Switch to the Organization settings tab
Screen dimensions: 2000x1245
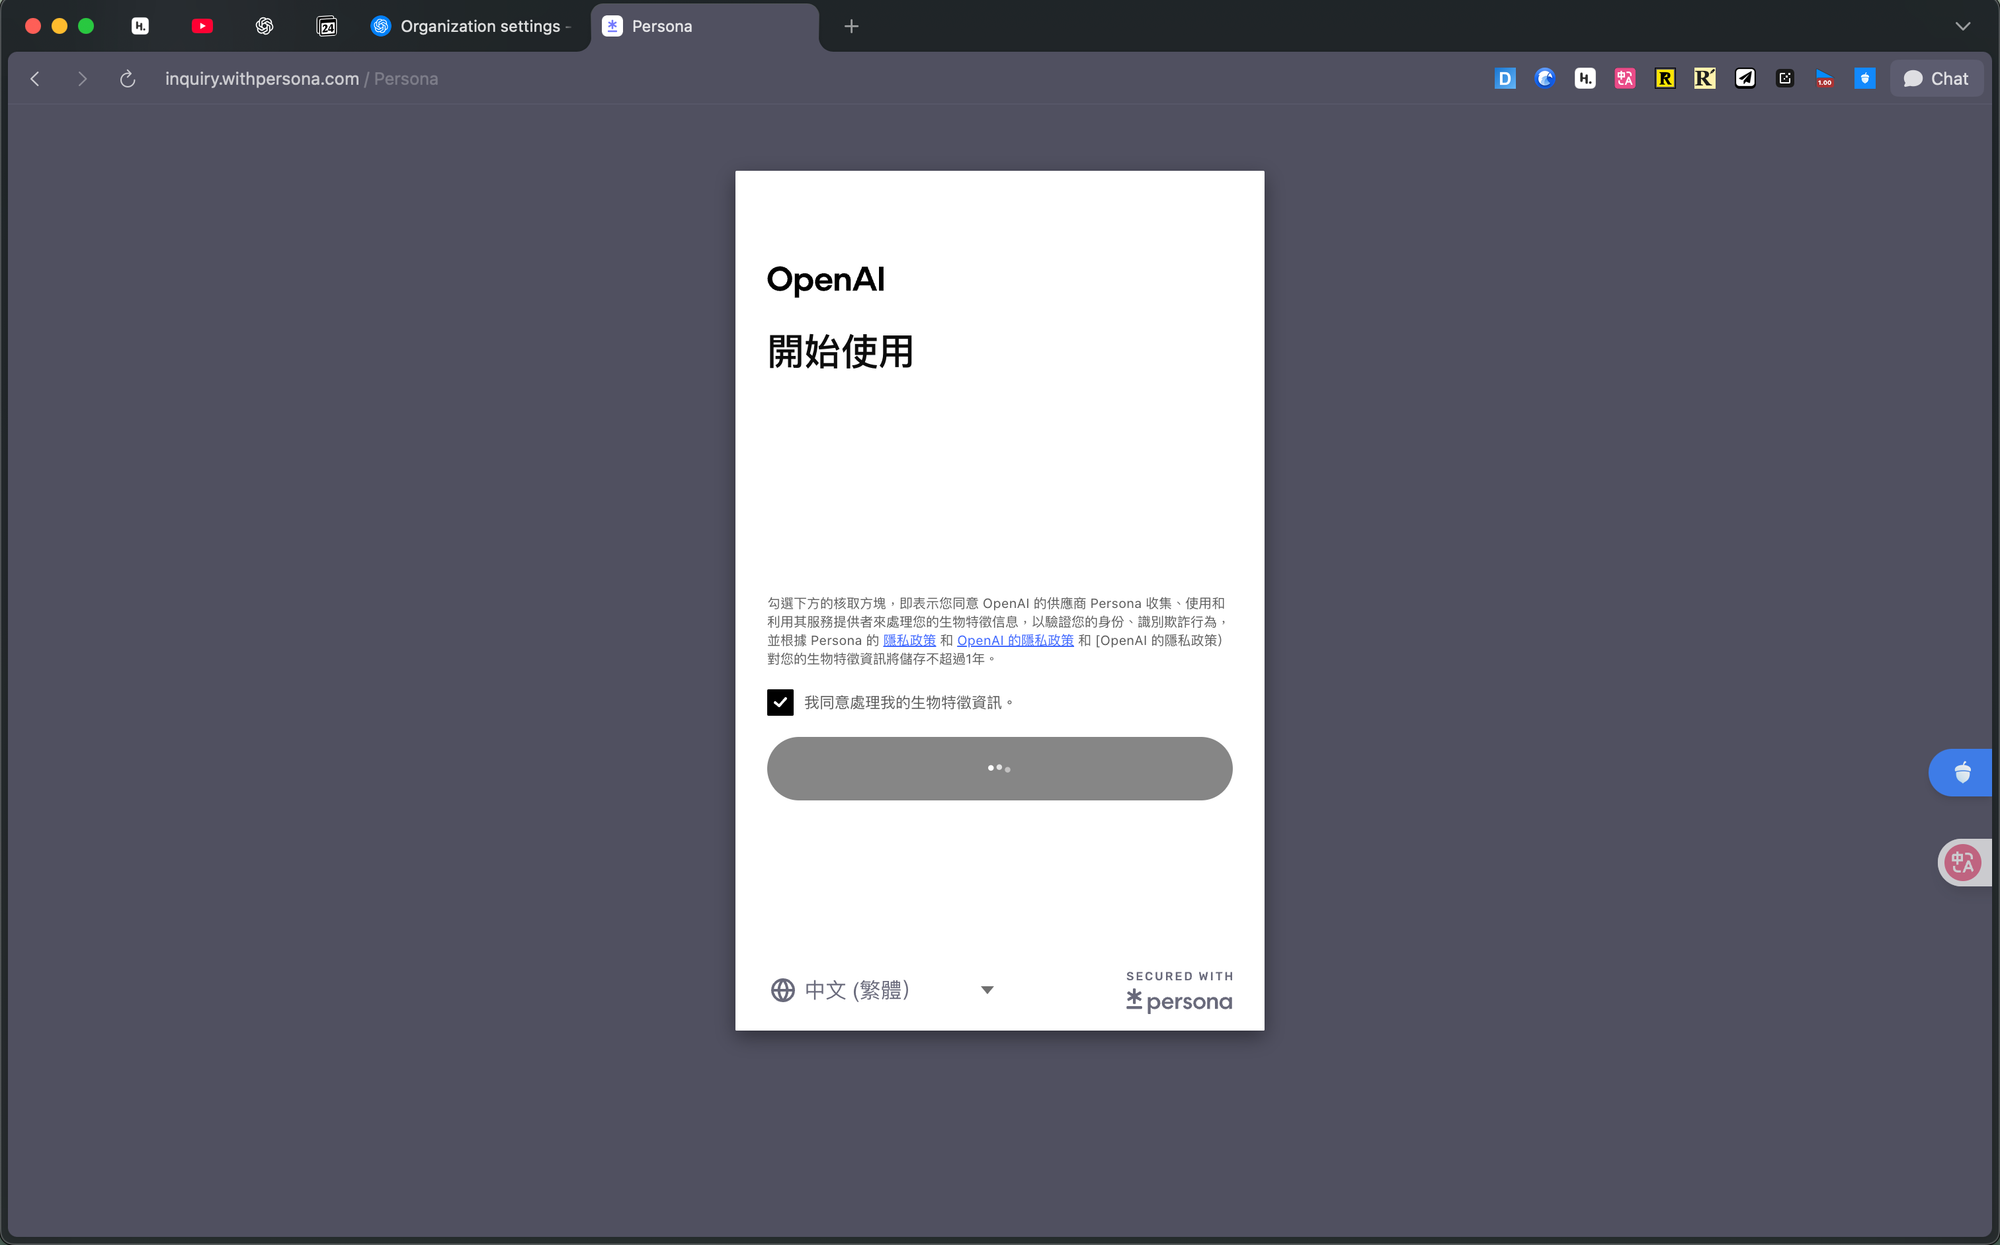[470, 26]
